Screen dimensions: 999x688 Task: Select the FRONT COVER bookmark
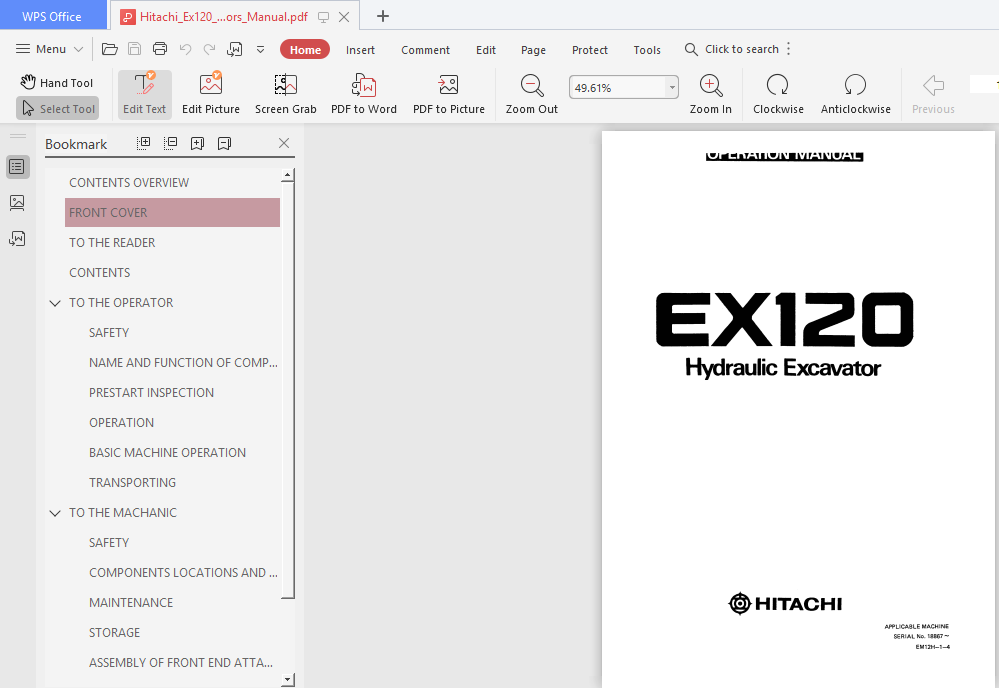click(x=172, y=212)
